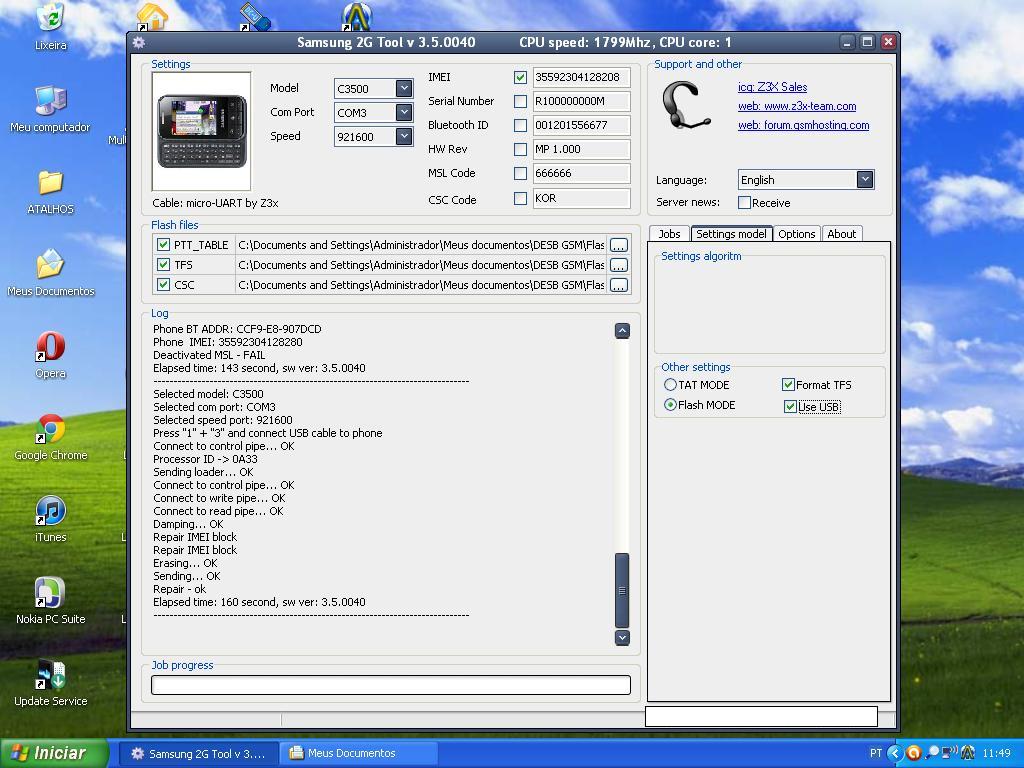Select the Flash MODE radio button
Viewport: 1024px width, 768px height.
[670, 405]
